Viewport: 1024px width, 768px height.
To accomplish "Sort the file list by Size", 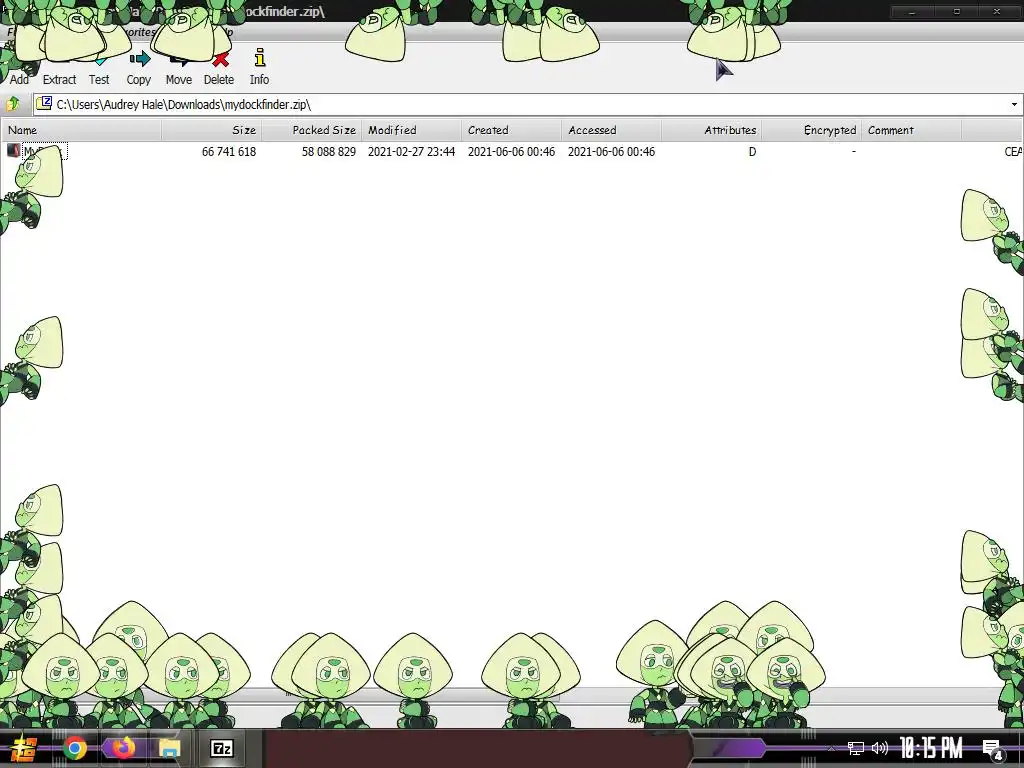I will click(212, 130).
